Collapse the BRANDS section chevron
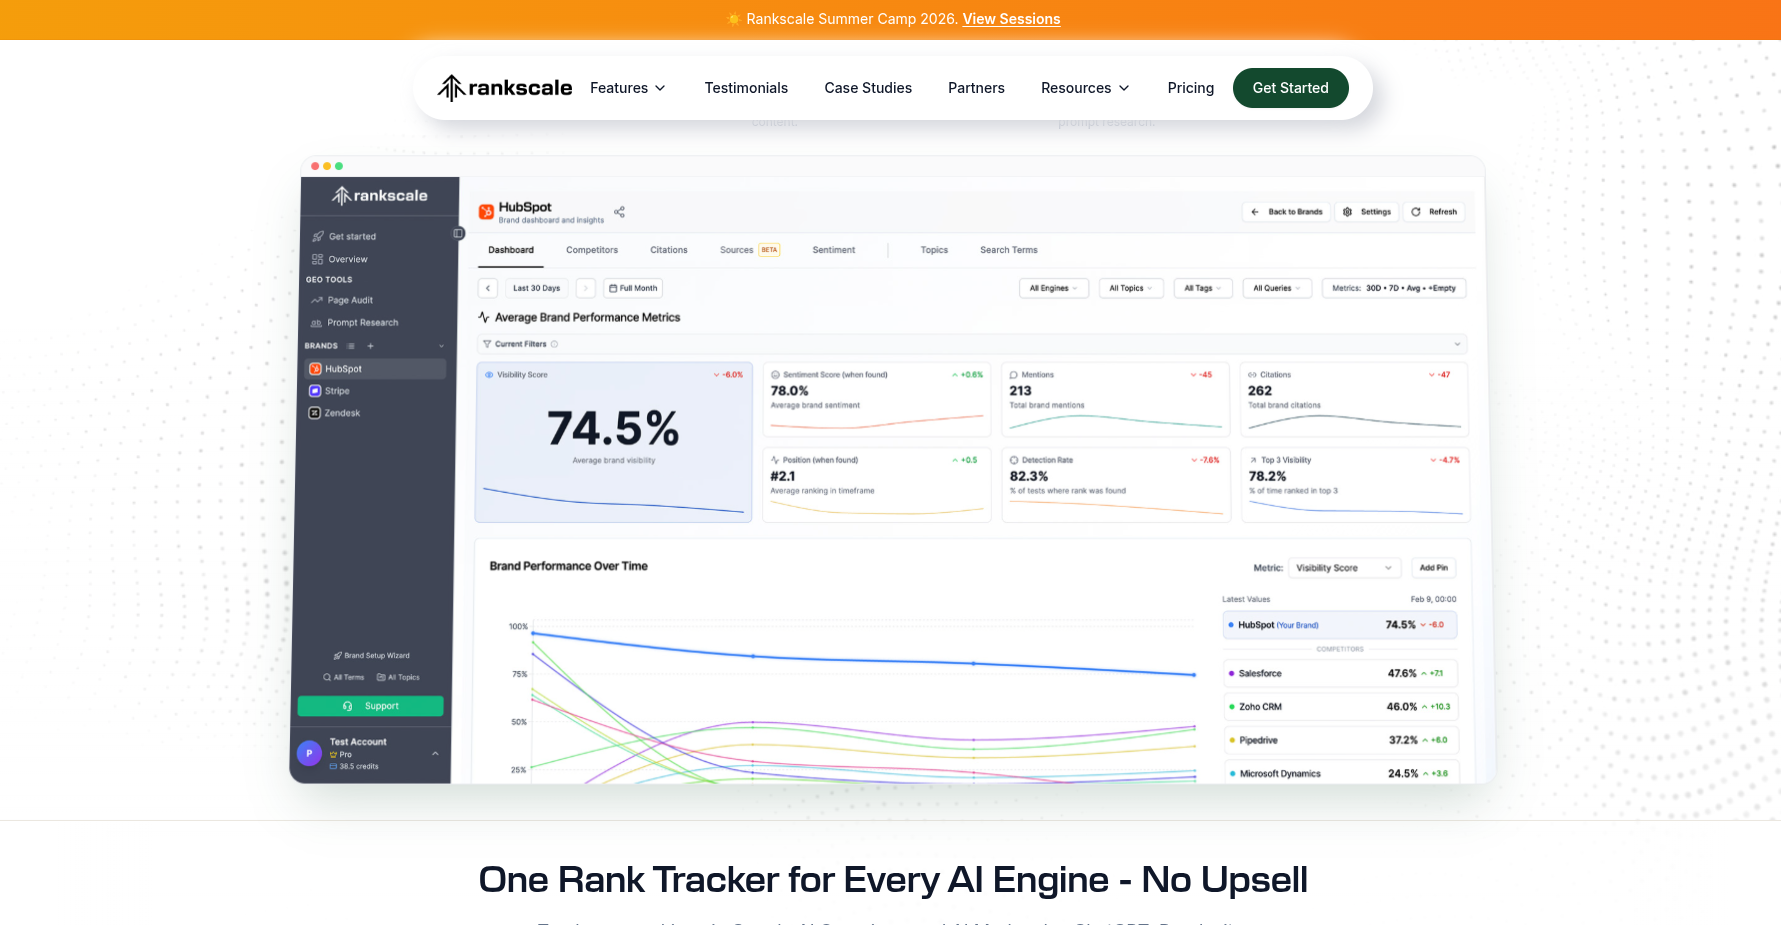Screen dimensions: 1781x925 (441, 346)
